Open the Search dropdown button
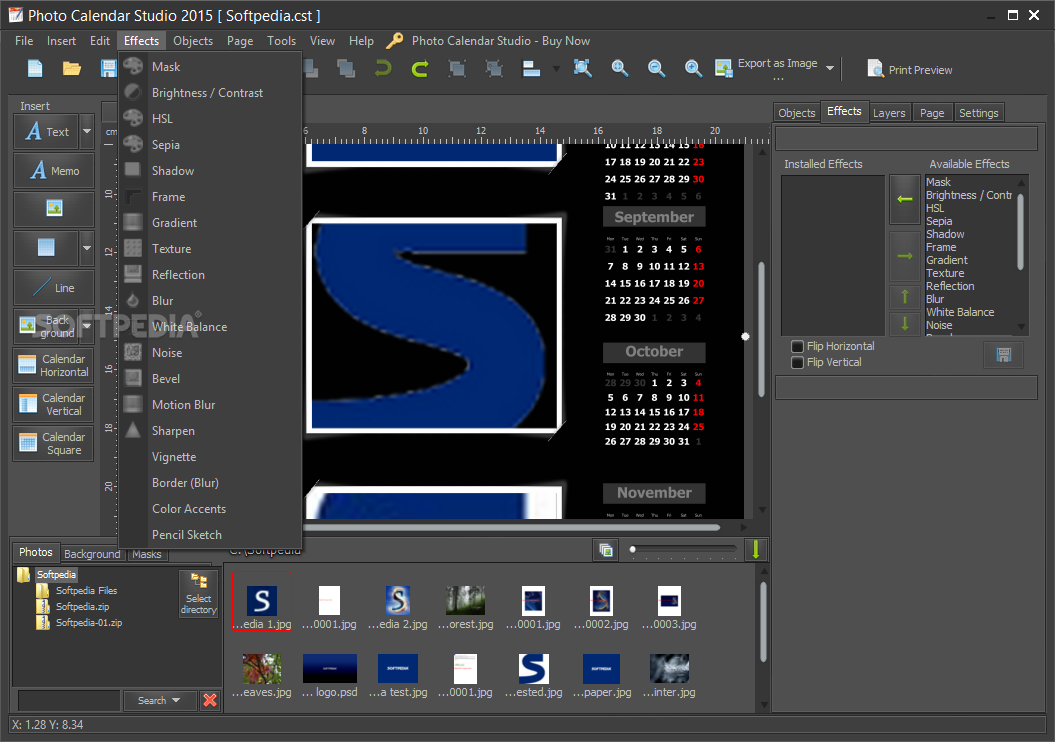 [159, 700]
